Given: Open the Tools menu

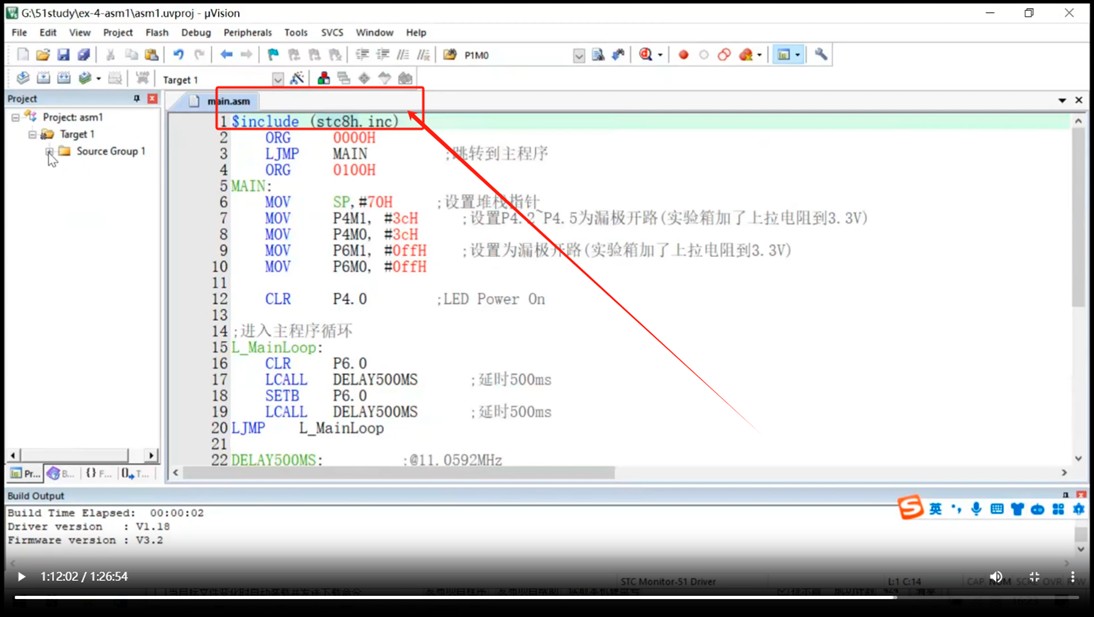Looking at the screenshot, I should pyautogui.click(x=296, y=32).
